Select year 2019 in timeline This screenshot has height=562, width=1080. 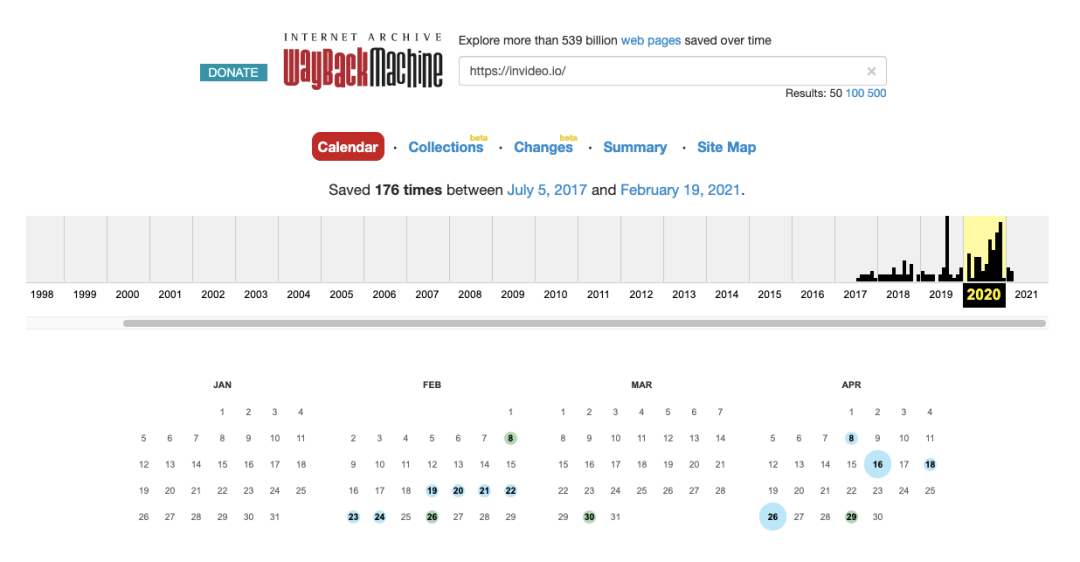[x=941, y=294]
